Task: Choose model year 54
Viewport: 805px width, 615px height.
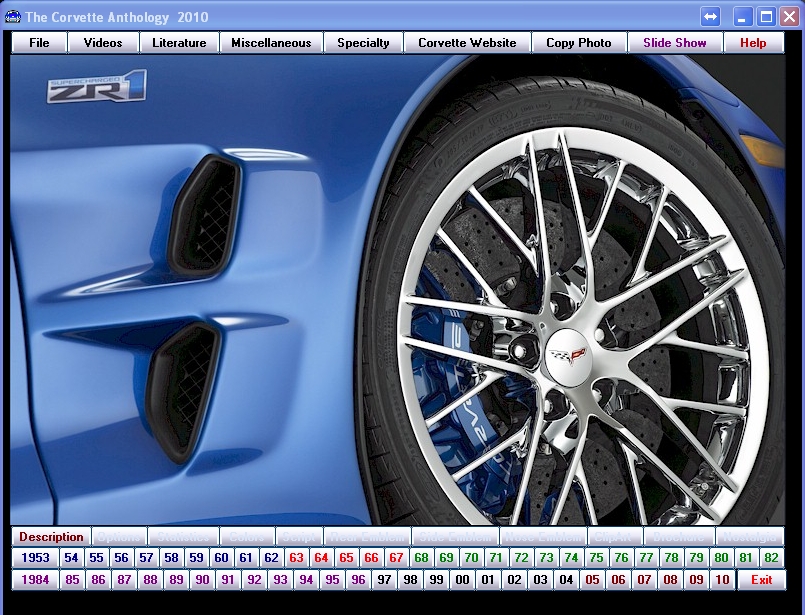Action: pos(71,558)
